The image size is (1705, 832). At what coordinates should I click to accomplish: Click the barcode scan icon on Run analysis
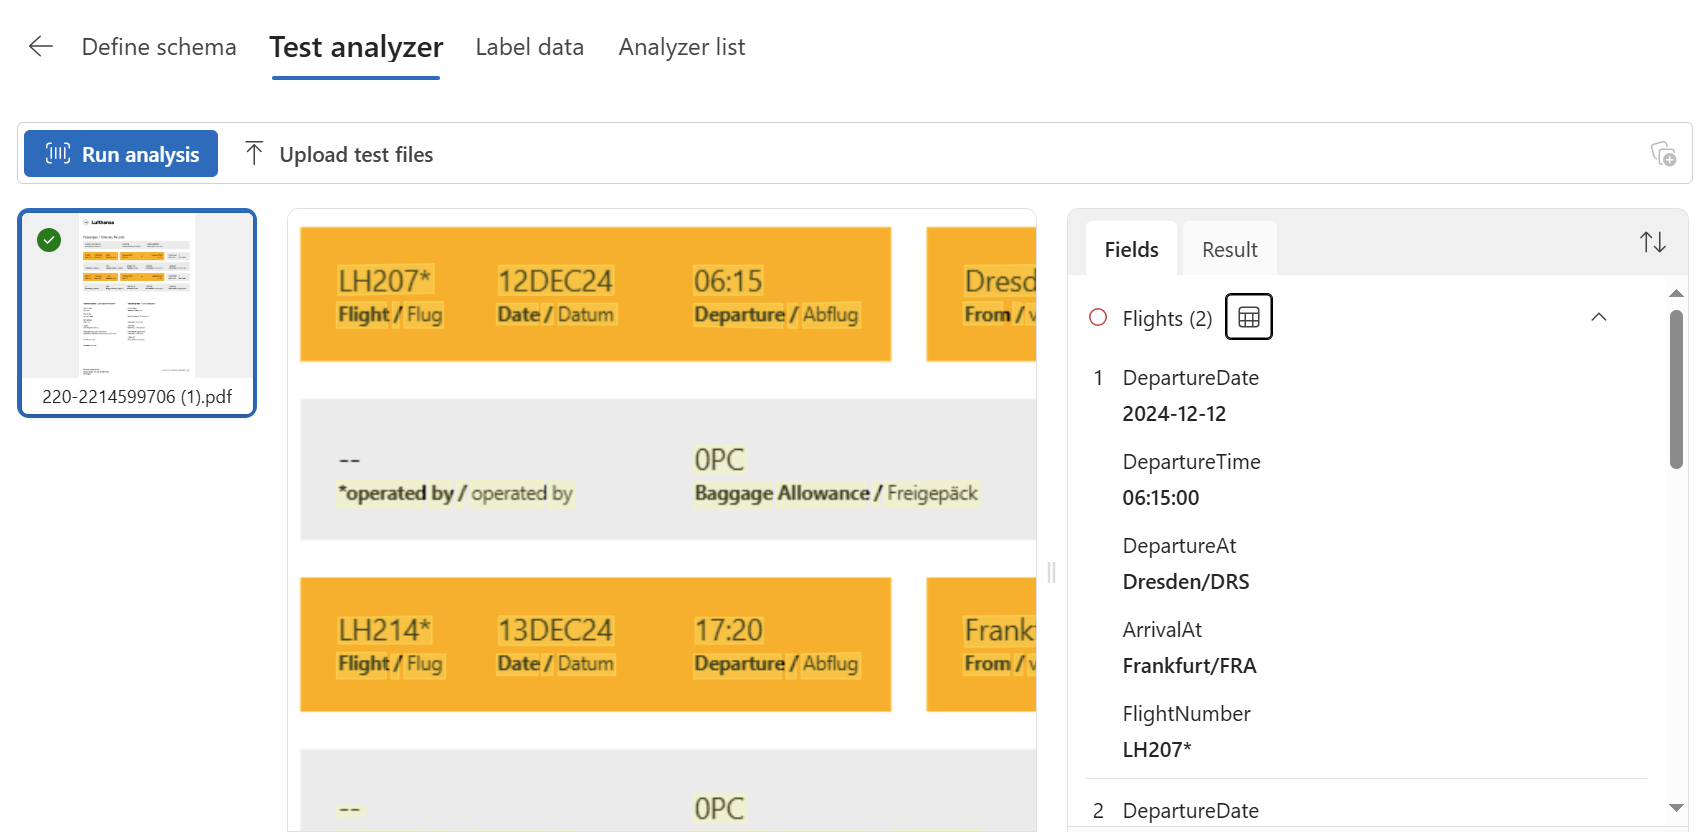coord(58,153)
